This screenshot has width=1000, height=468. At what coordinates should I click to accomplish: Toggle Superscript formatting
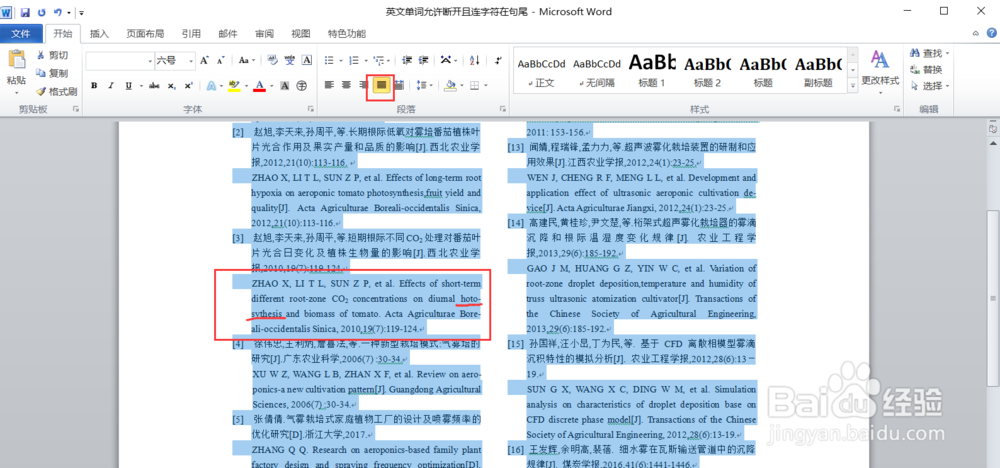[x=188, y=85]
